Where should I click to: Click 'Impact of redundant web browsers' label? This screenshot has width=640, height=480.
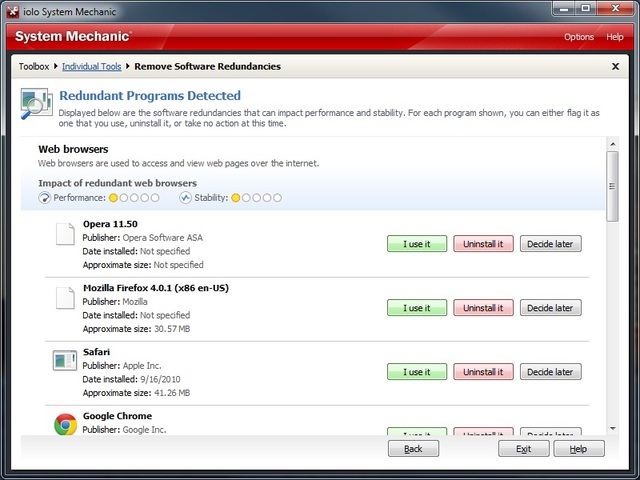coord(118,183)
